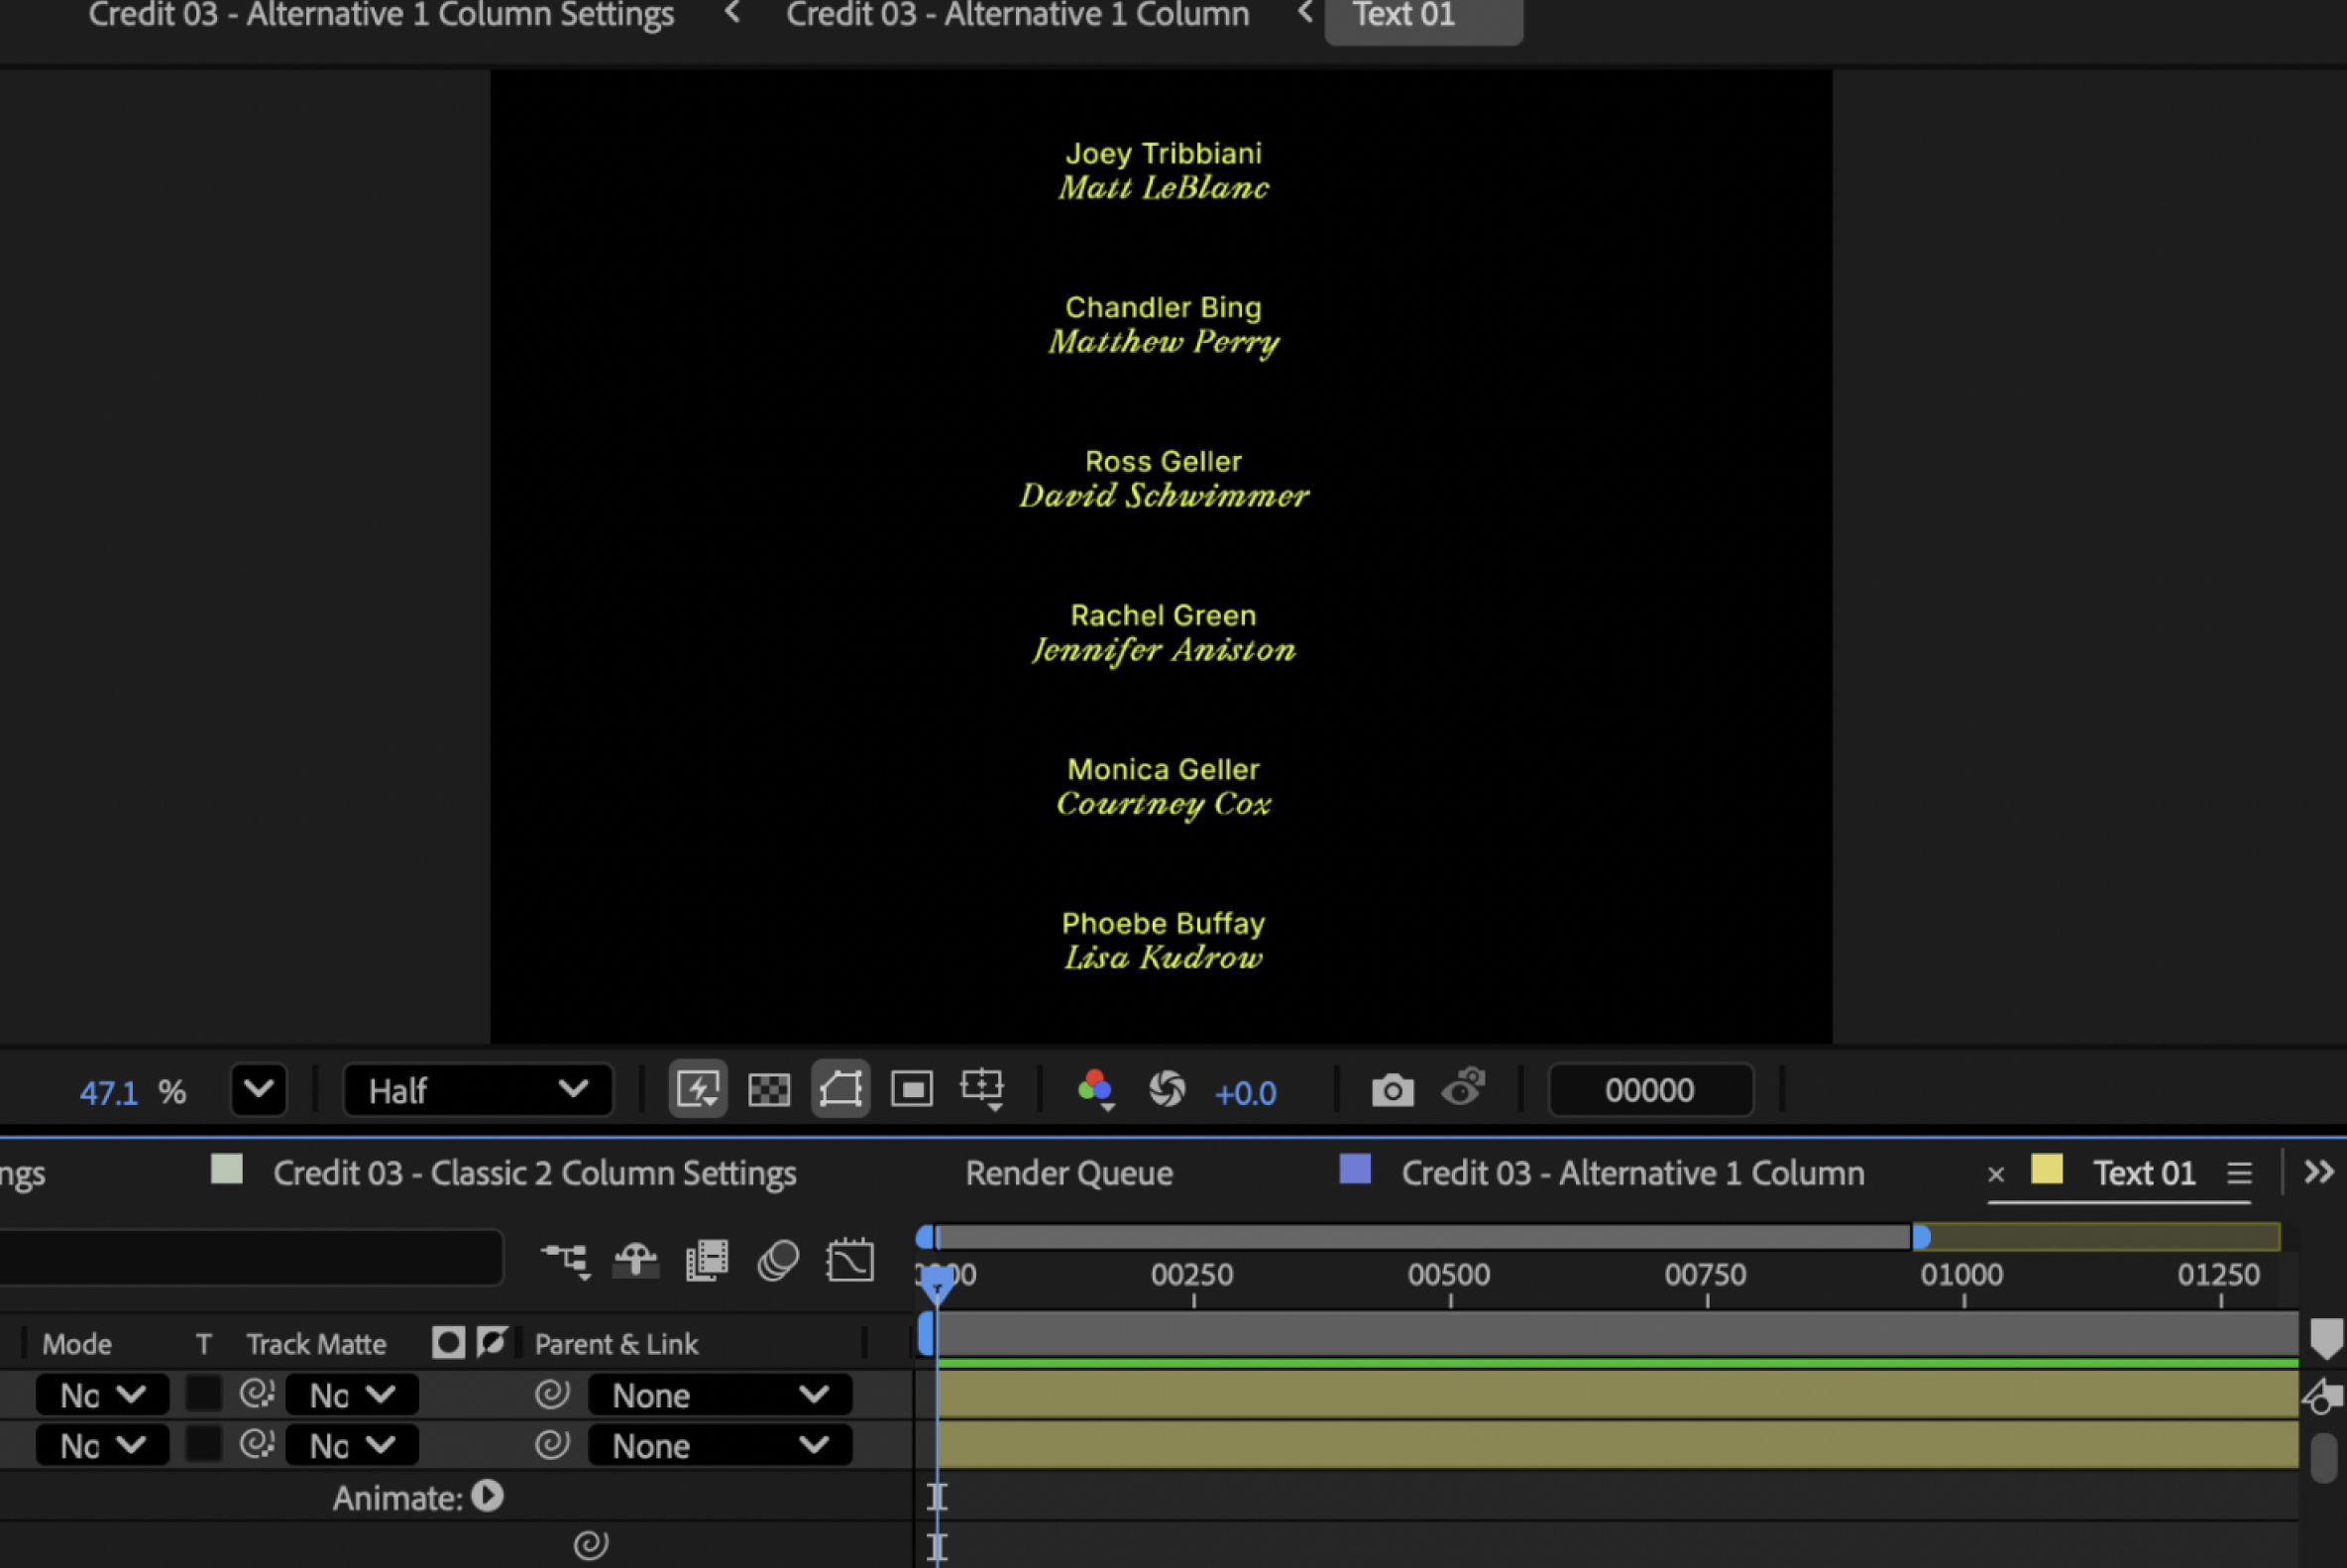Open the Graph Editor
Viewport: 2347px width, 1568px height.
(x=850, y=1260)
